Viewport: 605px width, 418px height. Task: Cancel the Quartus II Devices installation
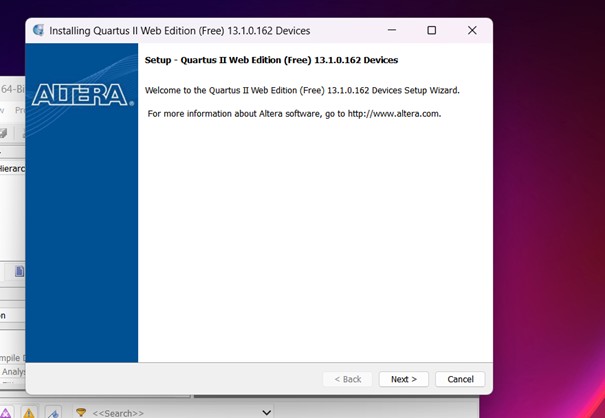point(460,379)
